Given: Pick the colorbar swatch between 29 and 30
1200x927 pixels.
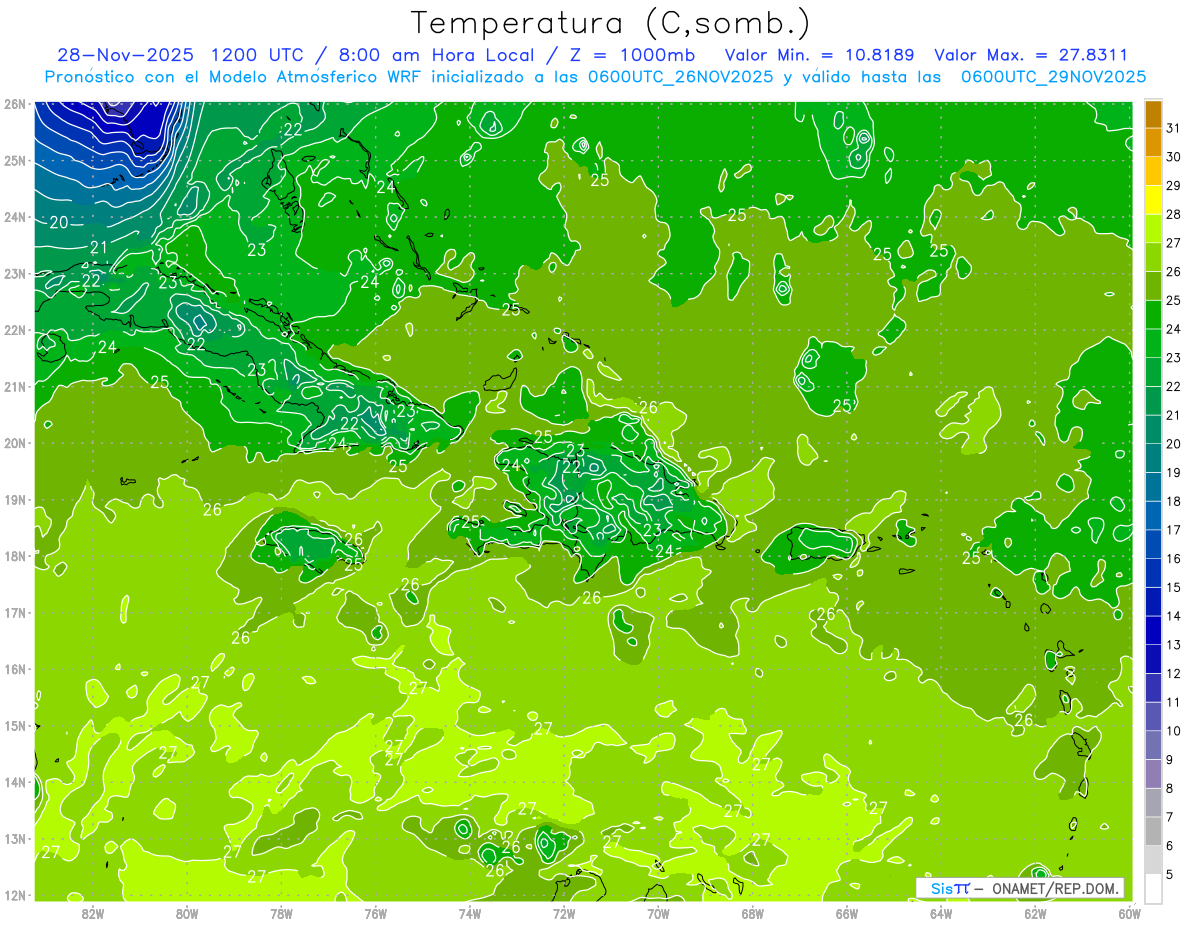Looking at the screenshot, I should pos(1153,171).
